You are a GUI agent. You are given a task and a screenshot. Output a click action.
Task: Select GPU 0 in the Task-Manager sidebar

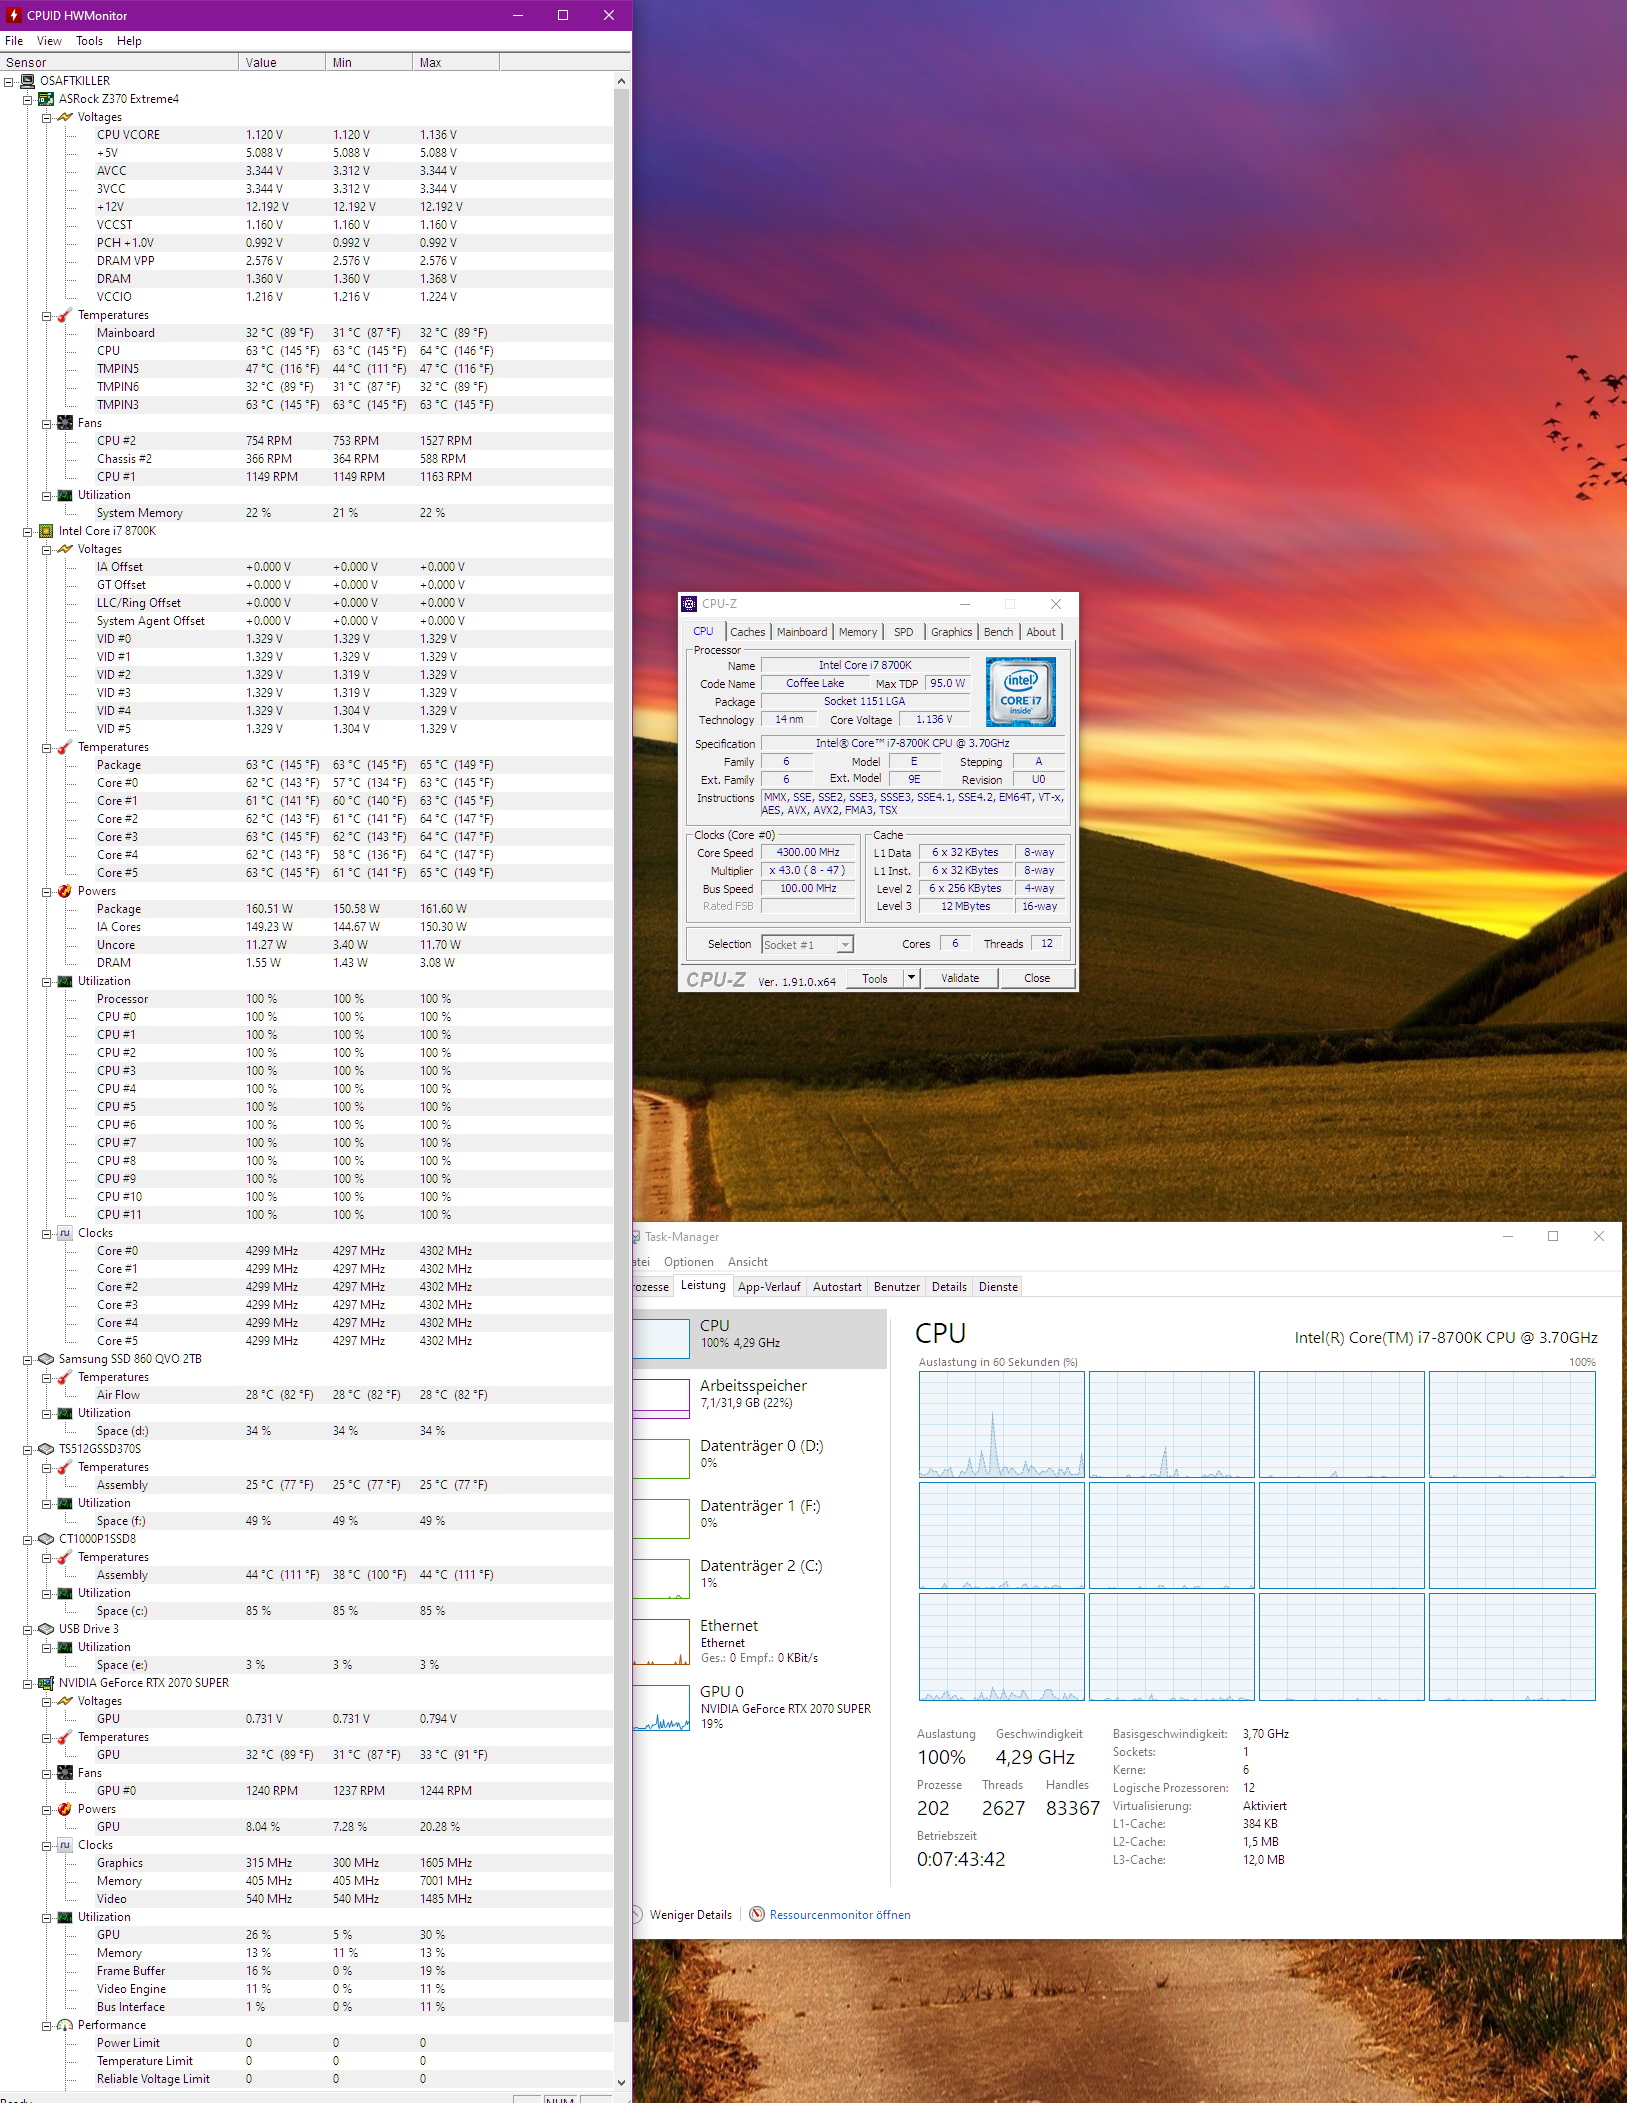tap(760, 1706)
